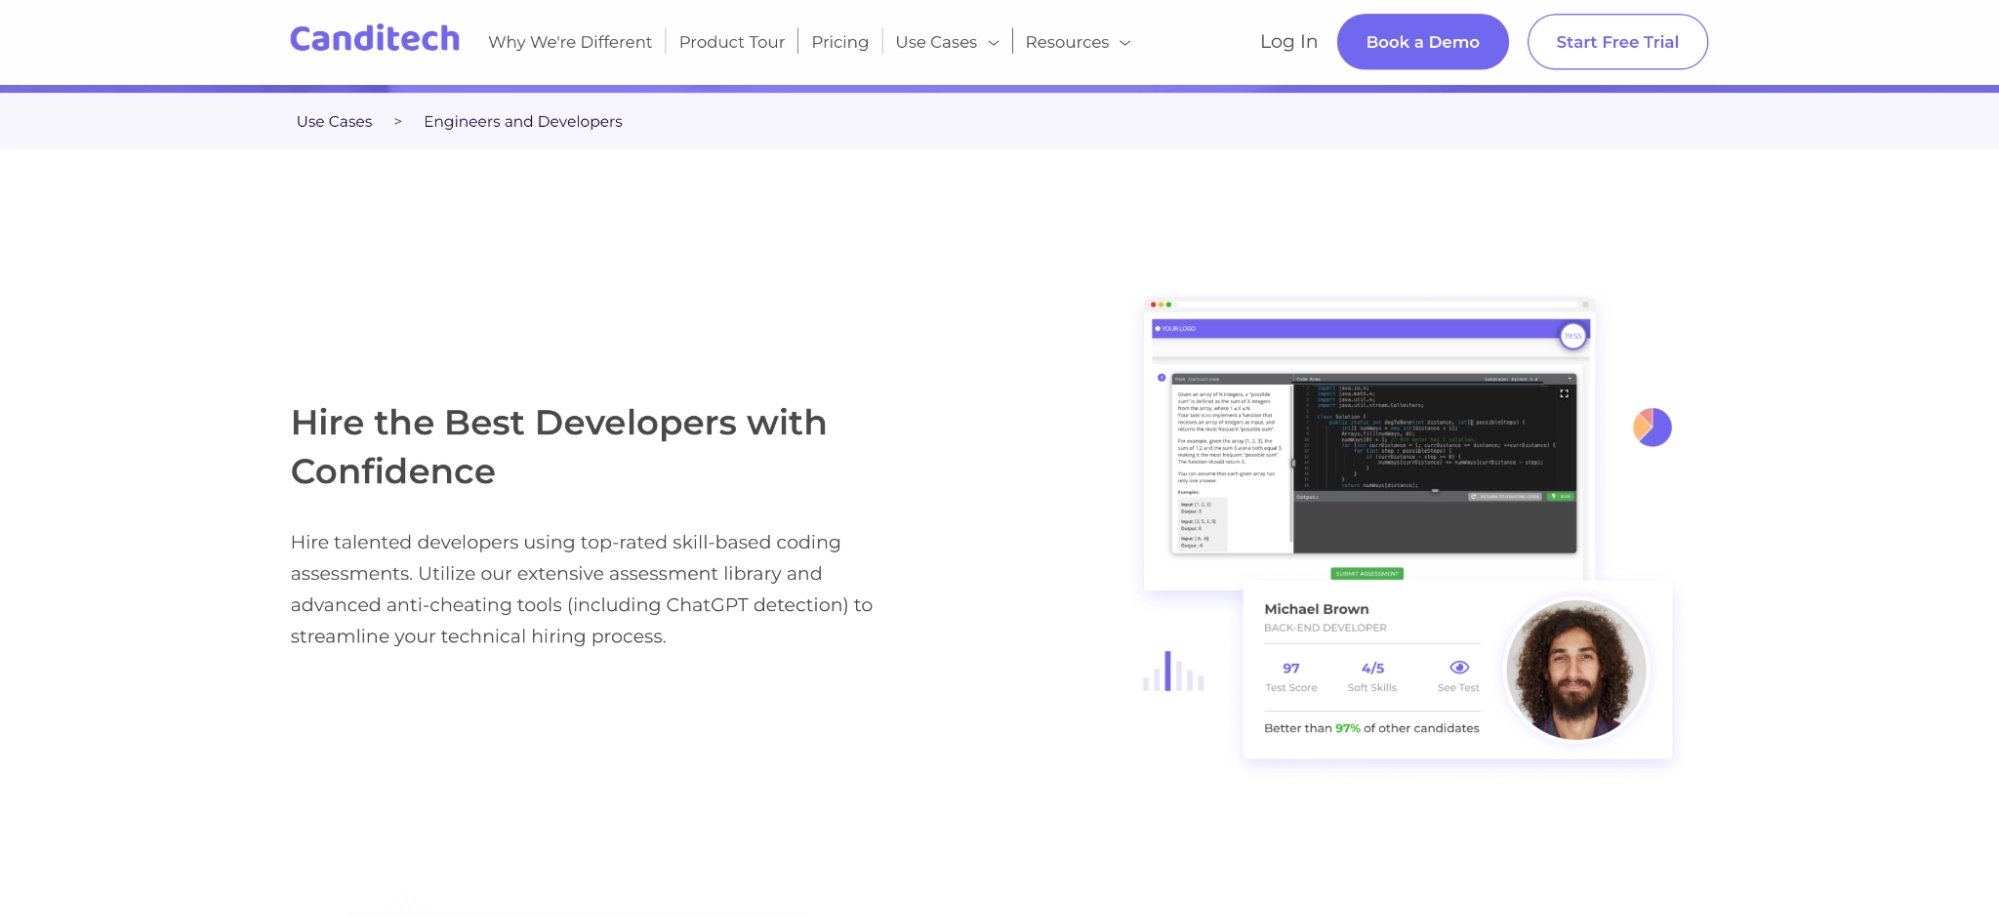Screen dimensions: 1999x917
Task: Click the pie chart icon
Action: point(1652,427)
